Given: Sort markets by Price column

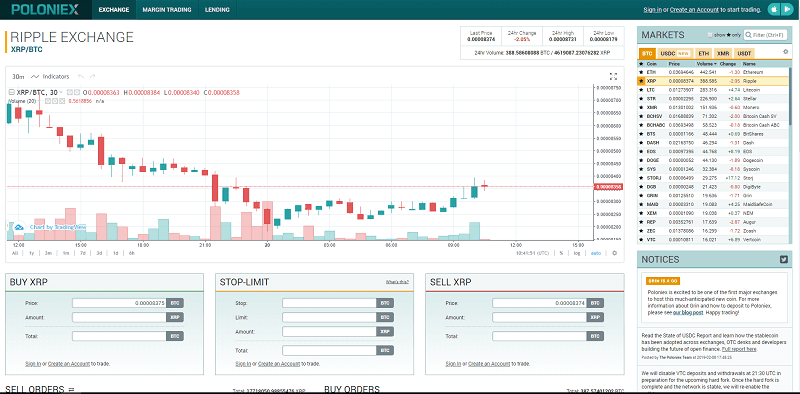Looking at the screenshot, I should (674, 64).
